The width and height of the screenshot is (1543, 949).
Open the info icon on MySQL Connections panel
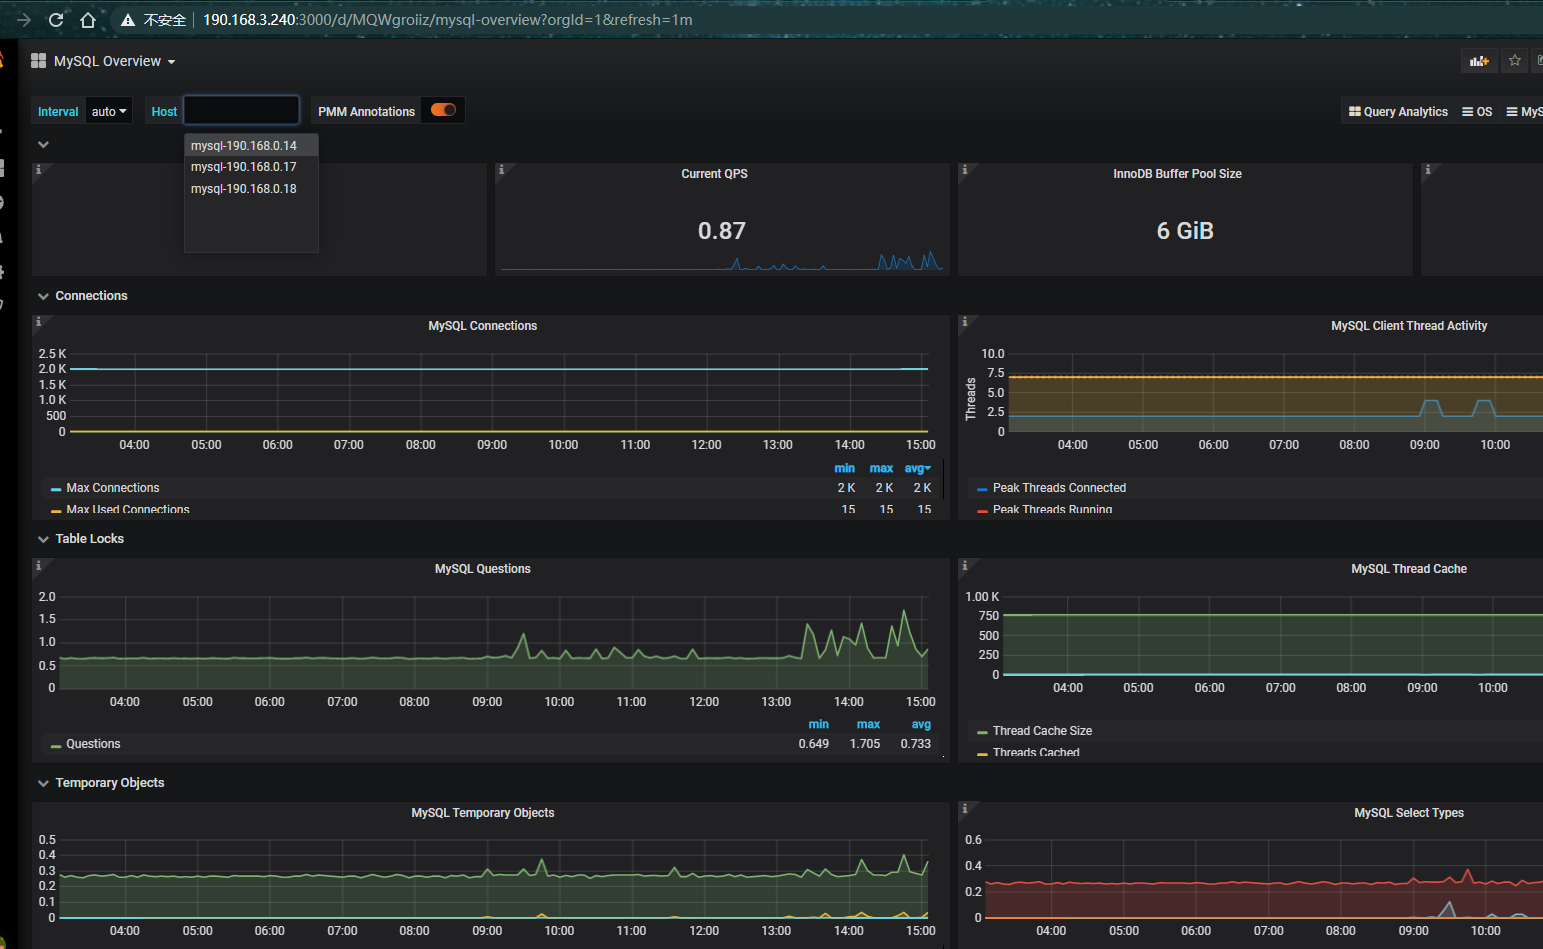(x=38, y=322)
